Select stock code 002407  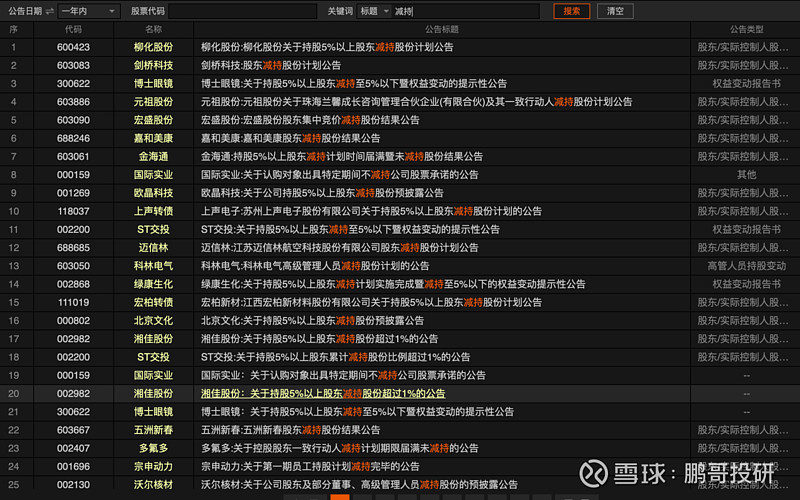point(73,448)
